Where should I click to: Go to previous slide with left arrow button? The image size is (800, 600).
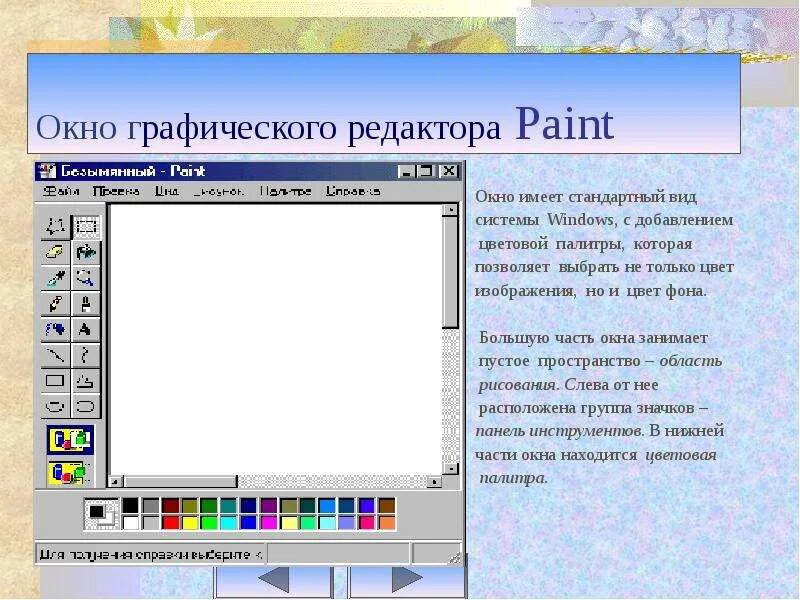[274, 580]
